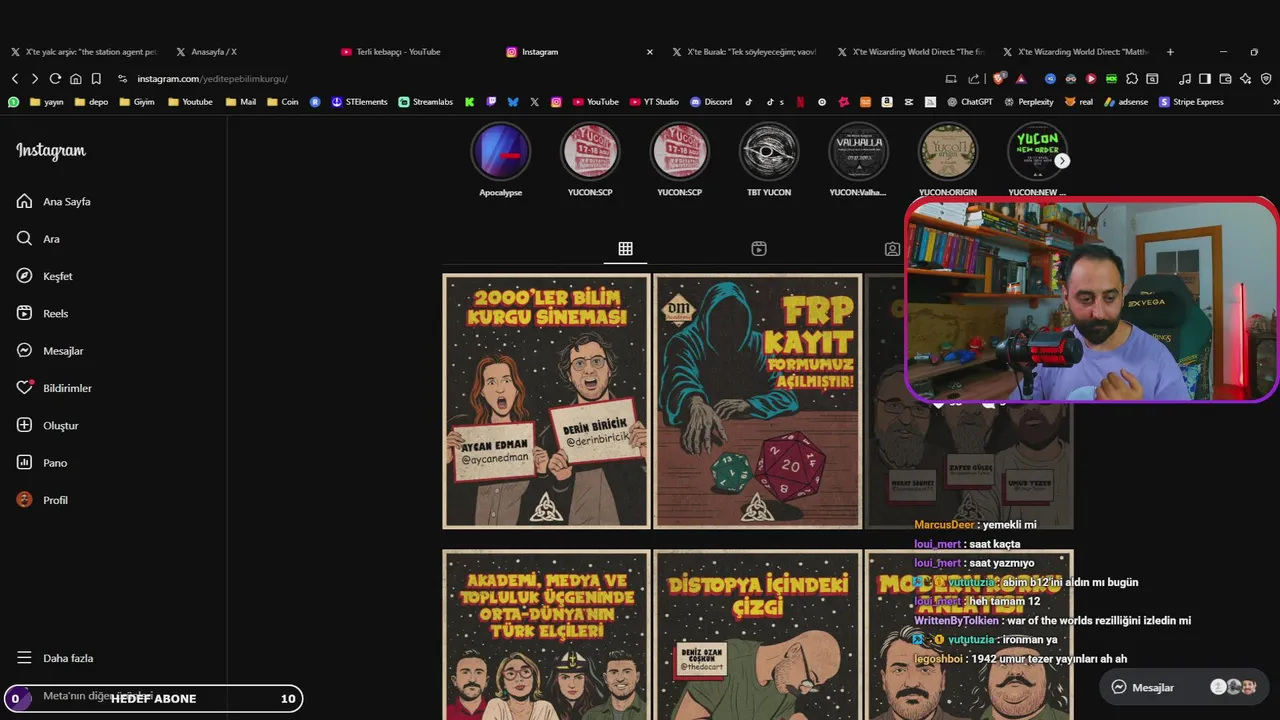Open the Akademi, Medya ve Topluluk post

pyautogui.click(x=546, y=634)
